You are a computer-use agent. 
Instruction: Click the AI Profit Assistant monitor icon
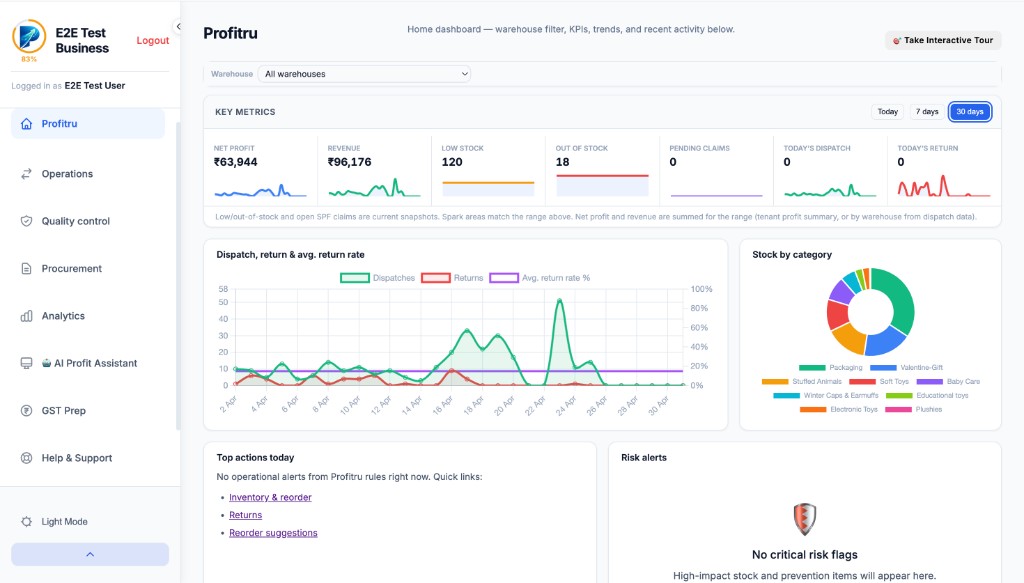point(26,363)
